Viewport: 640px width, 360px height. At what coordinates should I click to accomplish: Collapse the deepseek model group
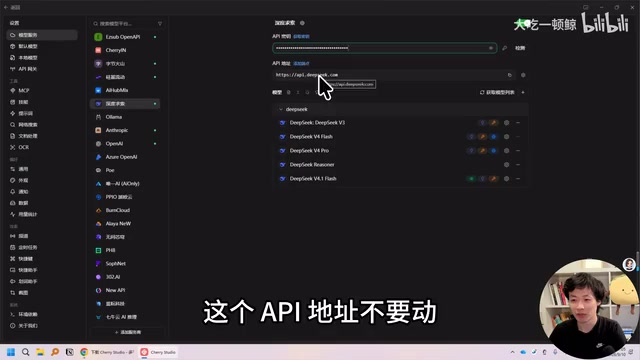pos(280,109)
